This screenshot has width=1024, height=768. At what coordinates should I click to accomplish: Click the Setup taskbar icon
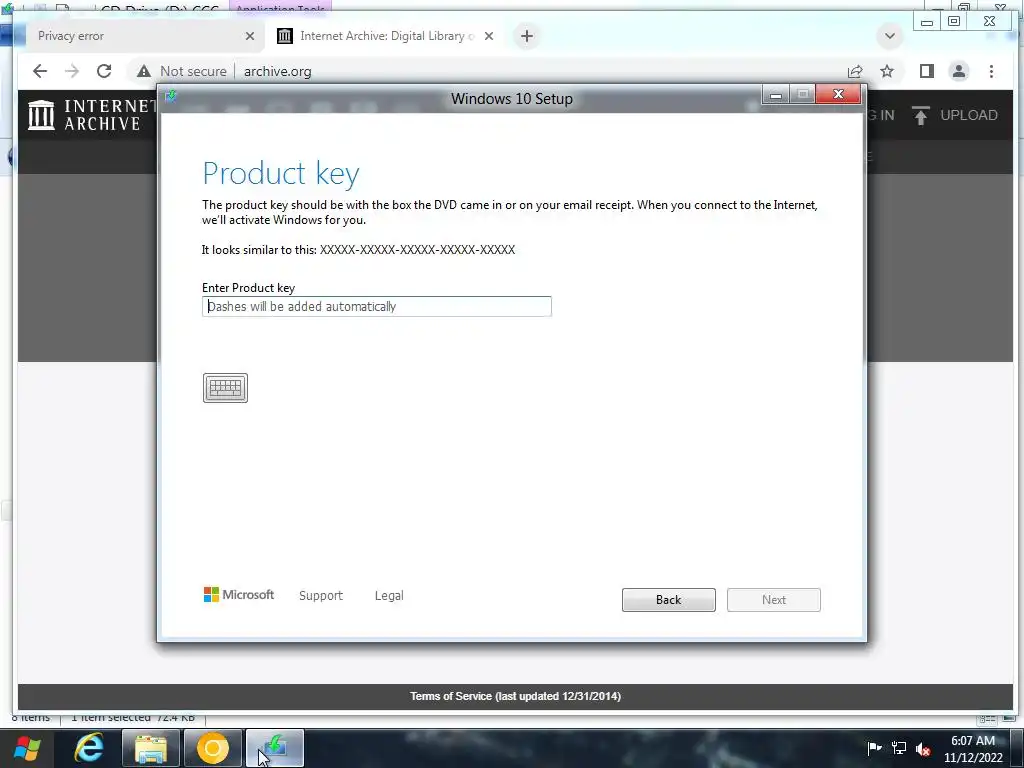pos(275,748)
